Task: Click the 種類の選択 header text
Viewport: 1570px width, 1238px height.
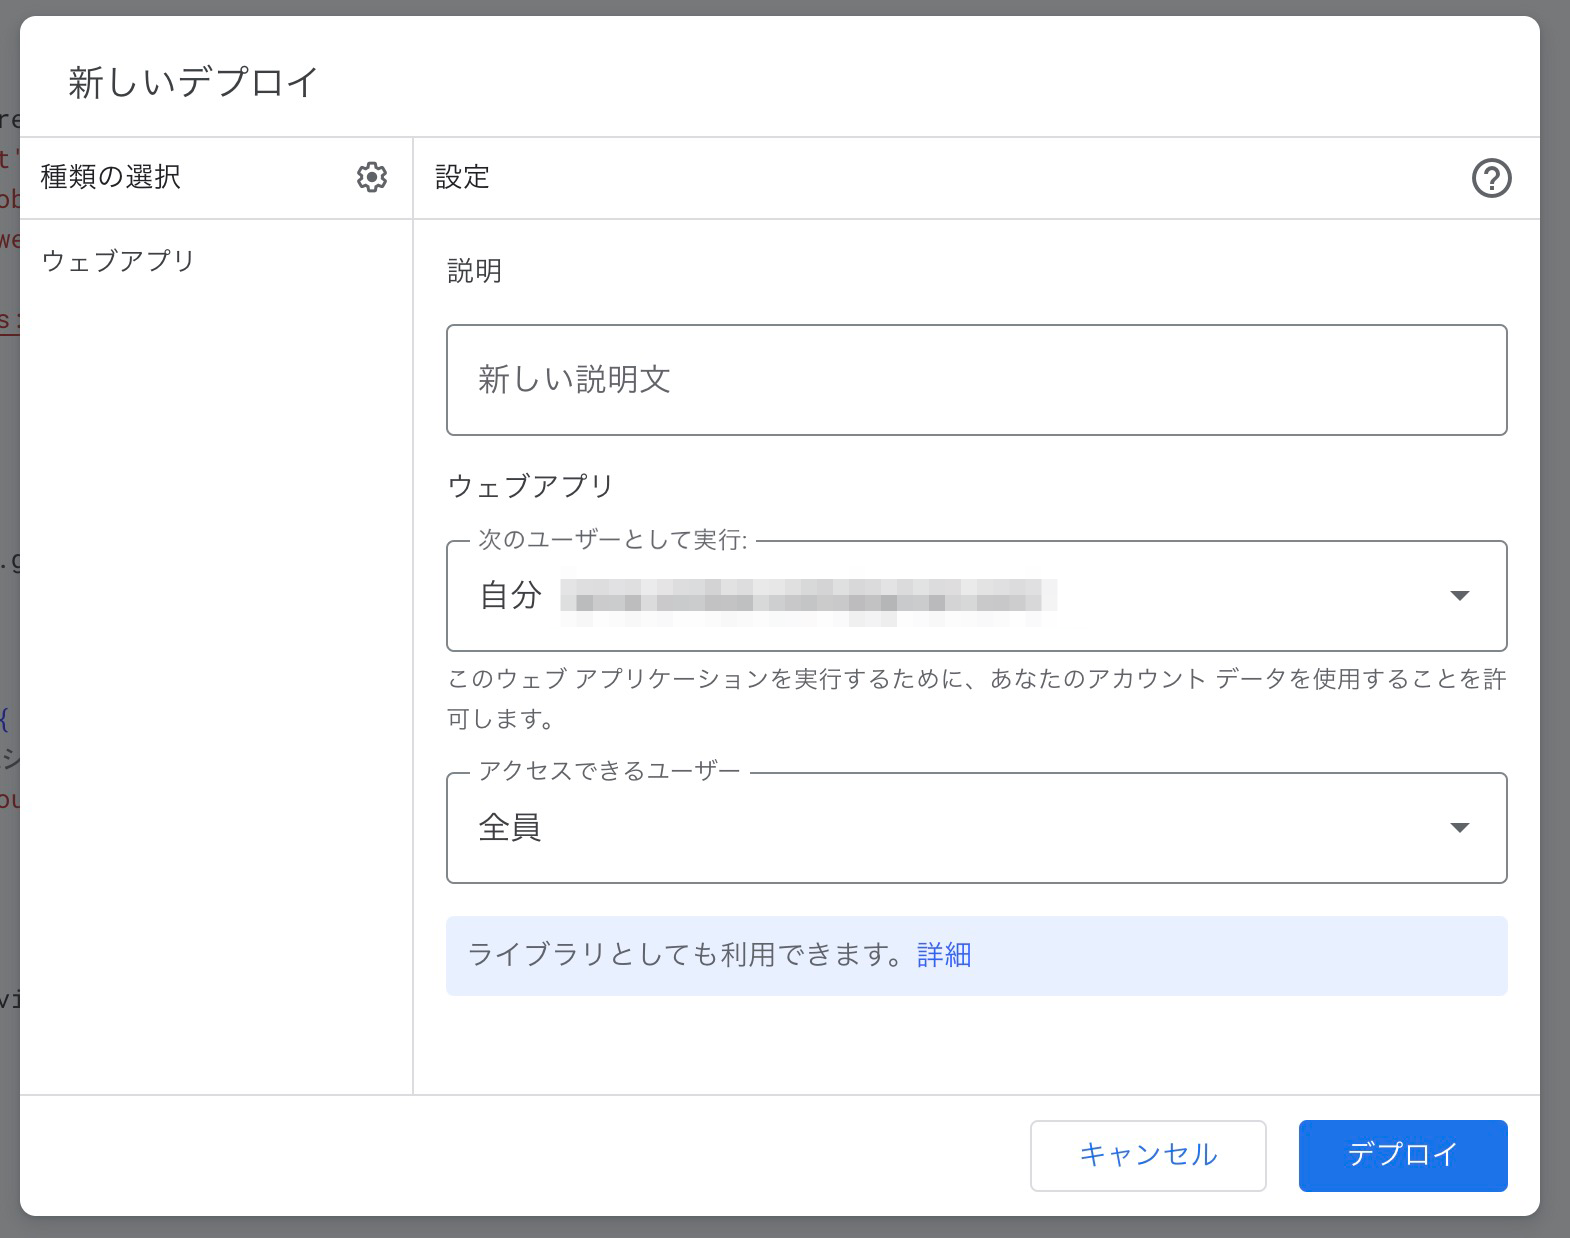Action: point(110,177)
